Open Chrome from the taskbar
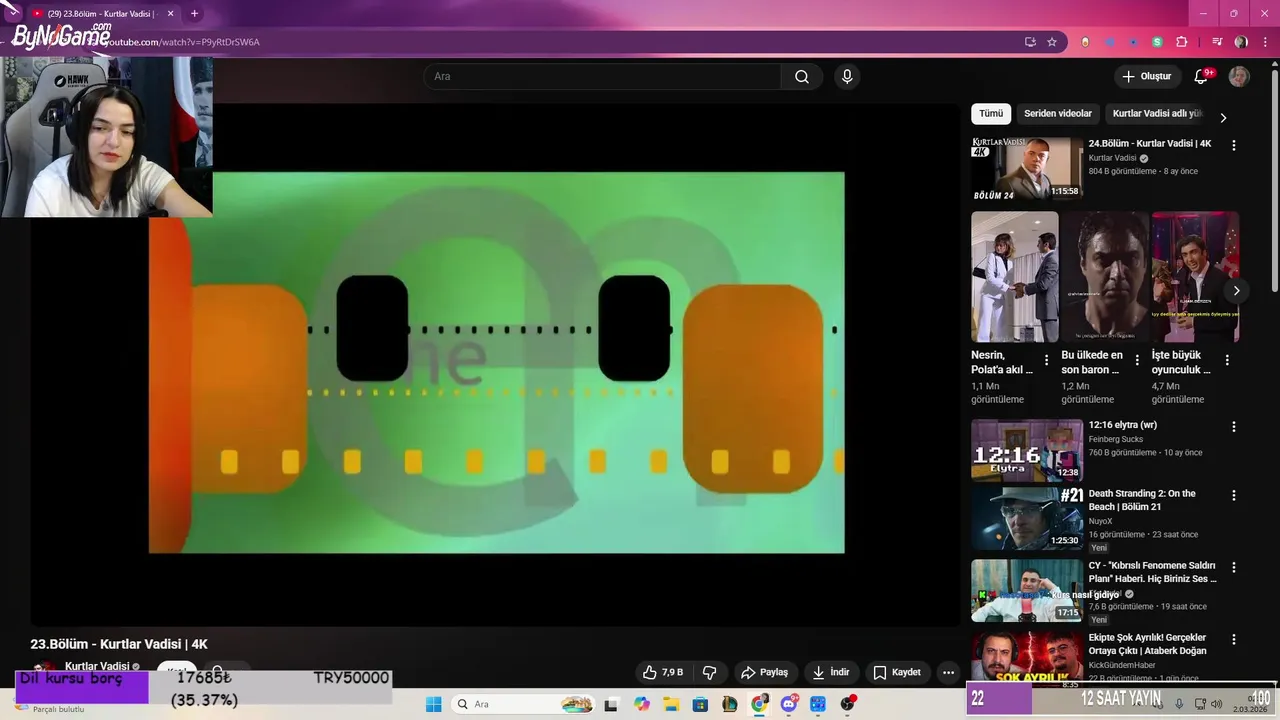1280x720 pixels. tap(759, 705)
